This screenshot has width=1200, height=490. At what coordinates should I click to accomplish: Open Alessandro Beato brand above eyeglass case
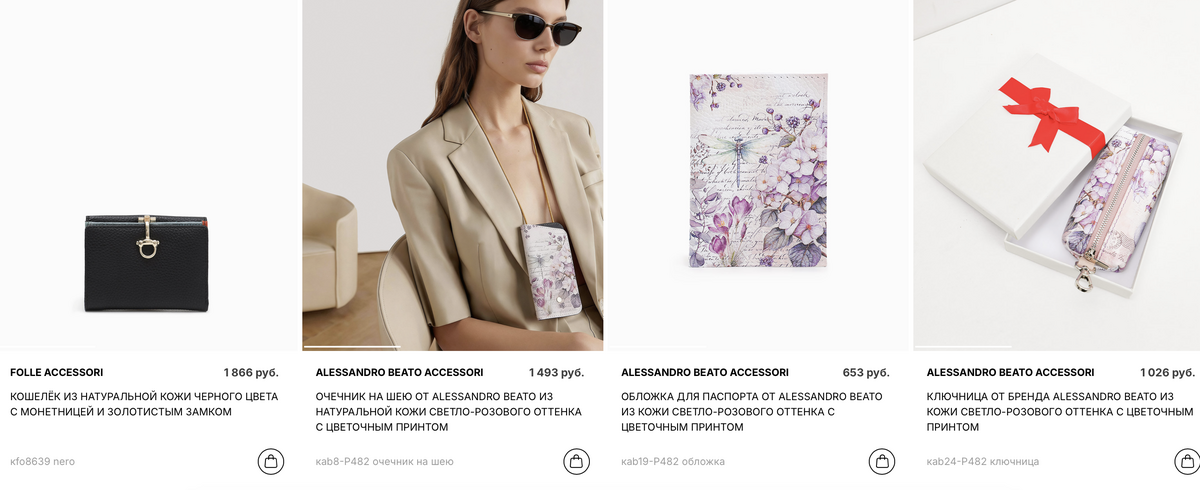click(x=399, y=372)
